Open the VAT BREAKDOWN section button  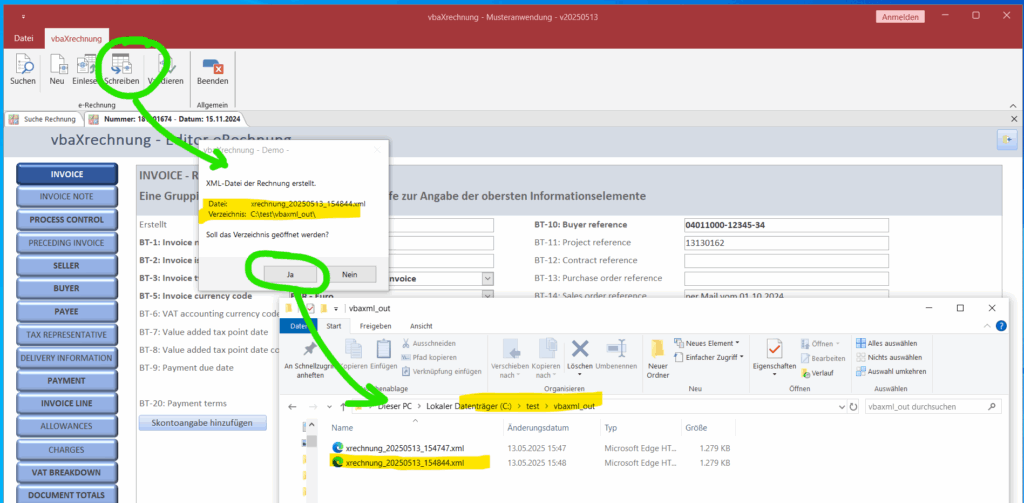coord(67,472)
